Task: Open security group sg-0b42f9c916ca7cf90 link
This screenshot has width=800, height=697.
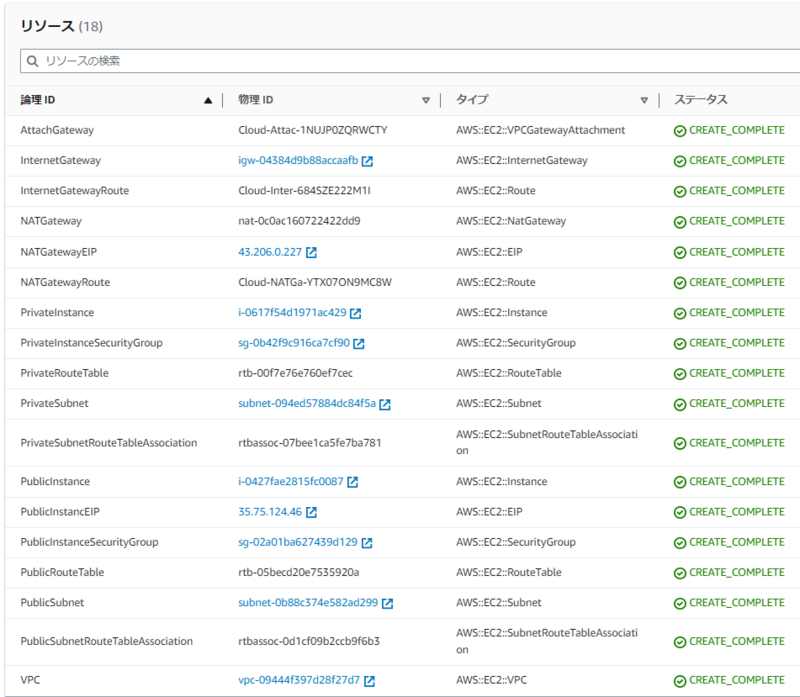Action: pyautogui.click(x=294, y=343)
